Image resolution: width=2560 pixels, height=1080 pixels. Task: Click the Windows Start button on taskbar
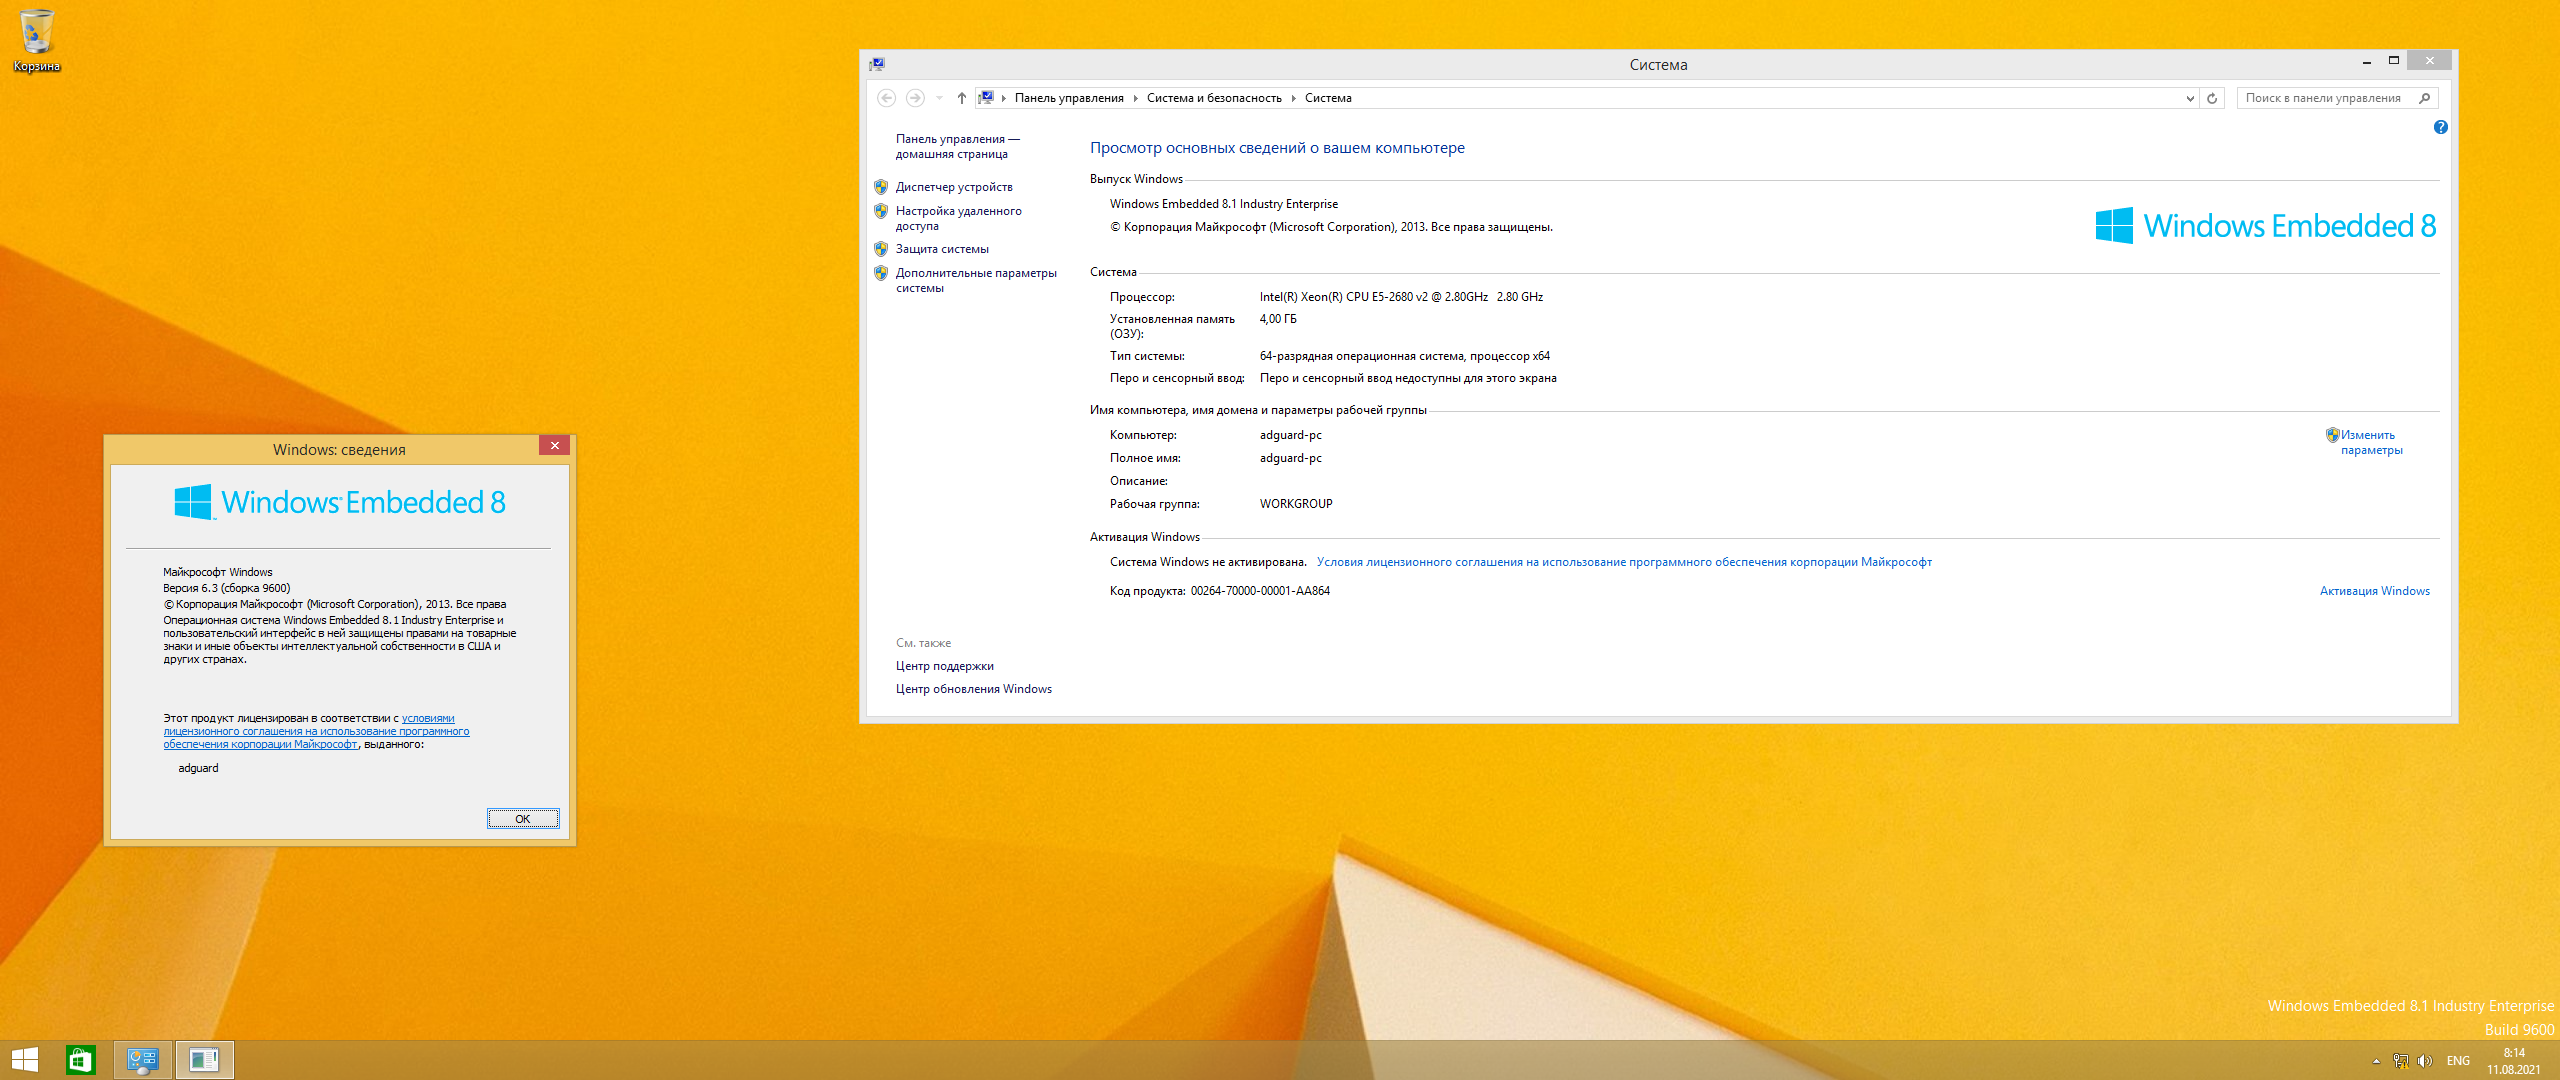click(24, 1060)
